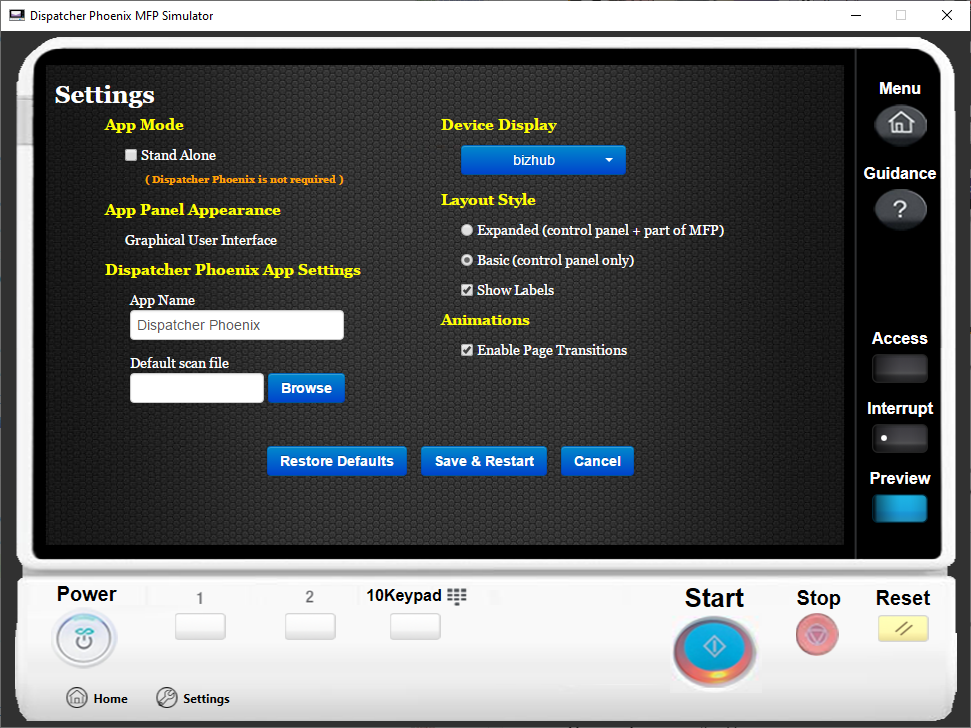Click the simulator window title icon

pyautogui.click(x=17, y=15)
